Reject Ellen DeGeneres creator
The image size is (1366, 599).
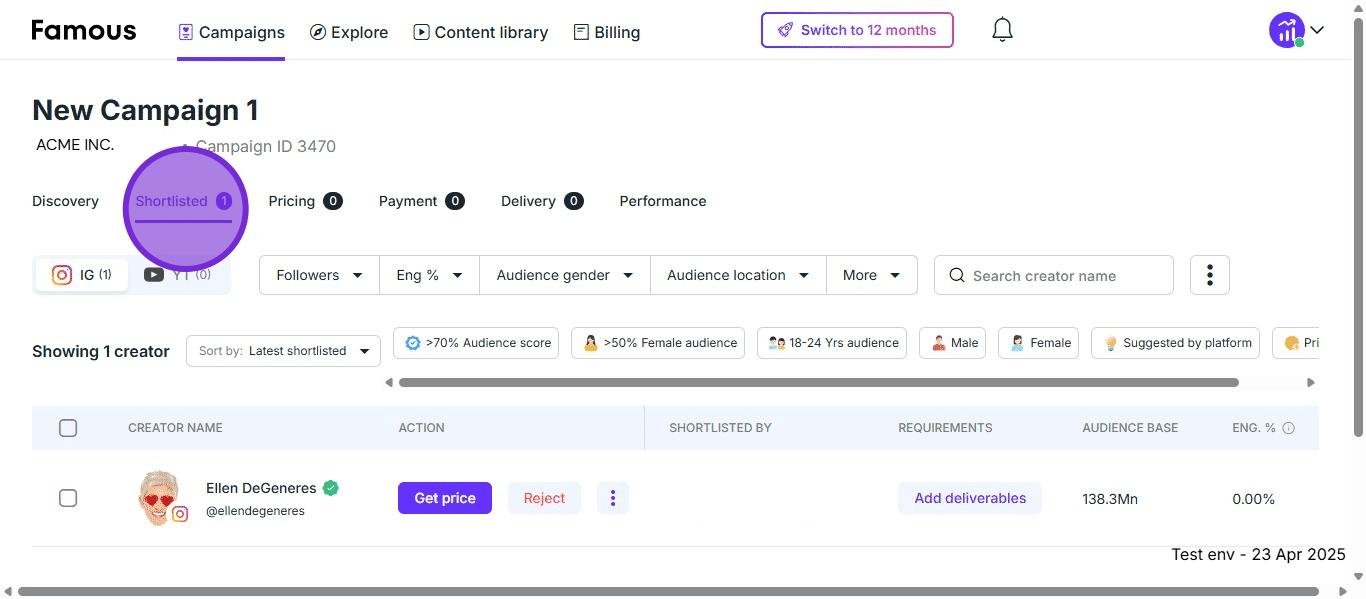pyautogui.click(x=544, y=498)
